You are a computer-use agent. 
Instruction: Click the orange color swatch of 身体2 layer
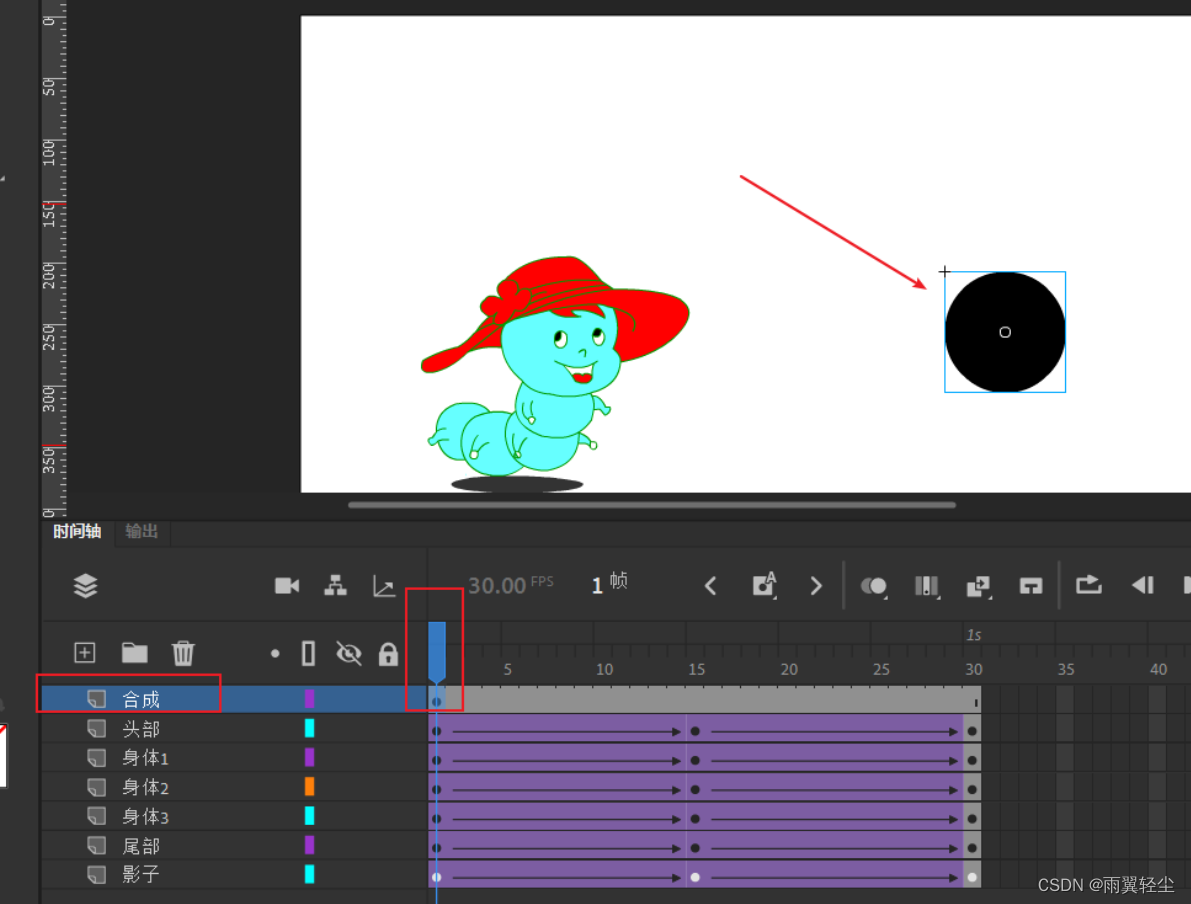pyautogui.click(x=309, y=786)
